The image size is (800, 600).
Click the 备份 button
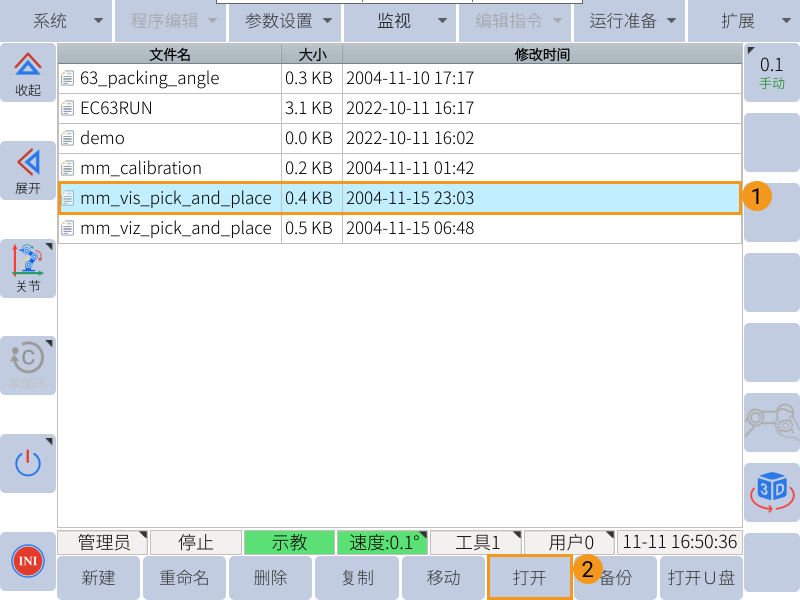[x=616, y=578]
